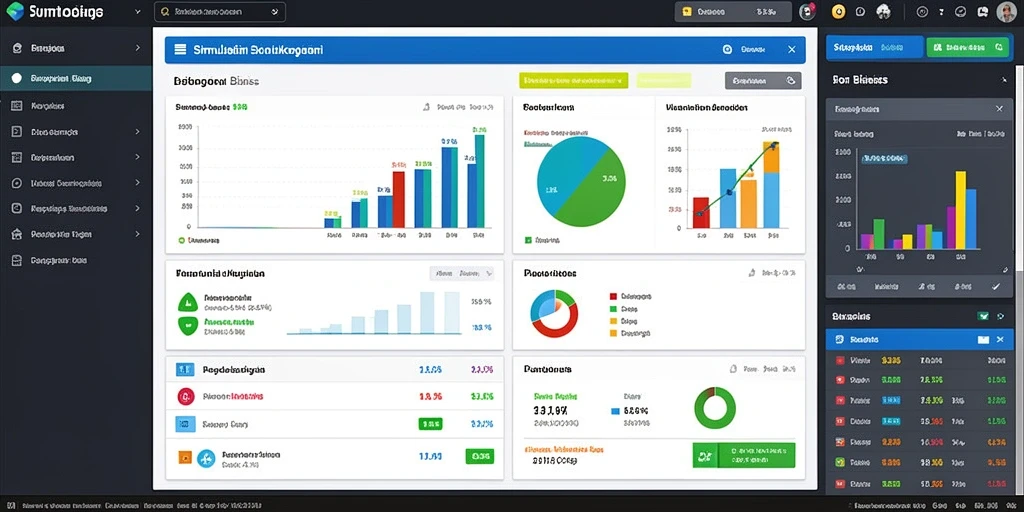This screenshot has height=512, width=1024.
Task: Click the large green button under the green donut
Action: point(744,455)
